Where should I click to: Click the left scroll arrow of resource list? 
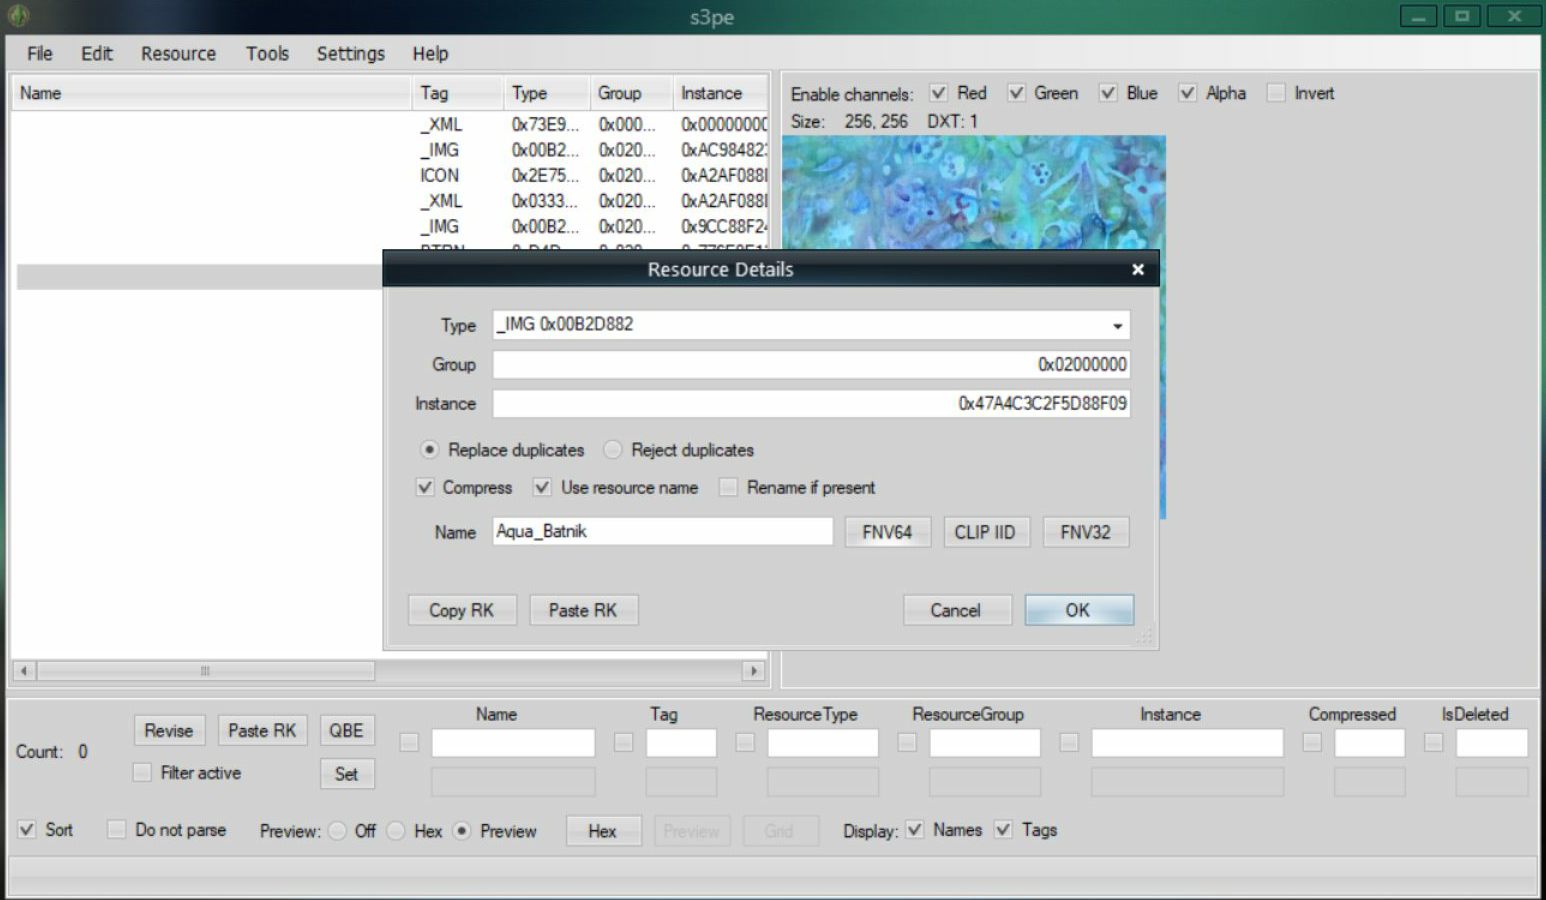pos(24,670)
